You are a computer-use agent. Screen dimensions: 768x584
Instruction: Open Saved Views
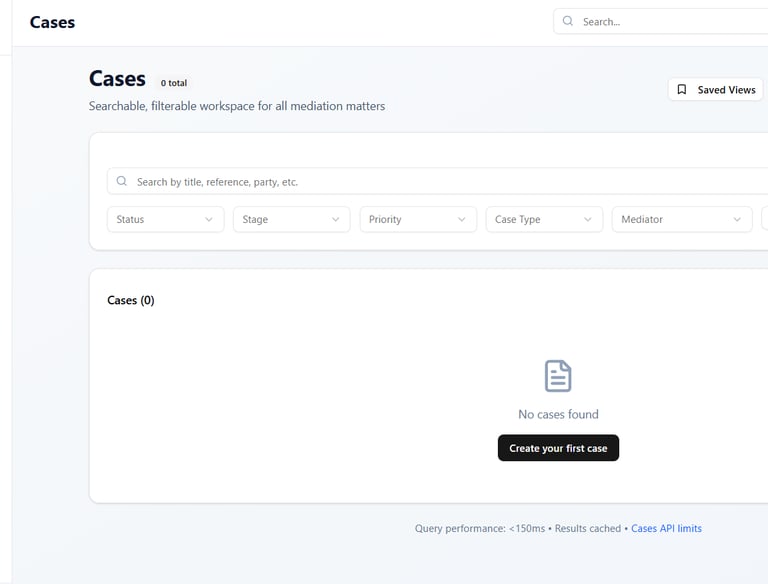(716, 90)
